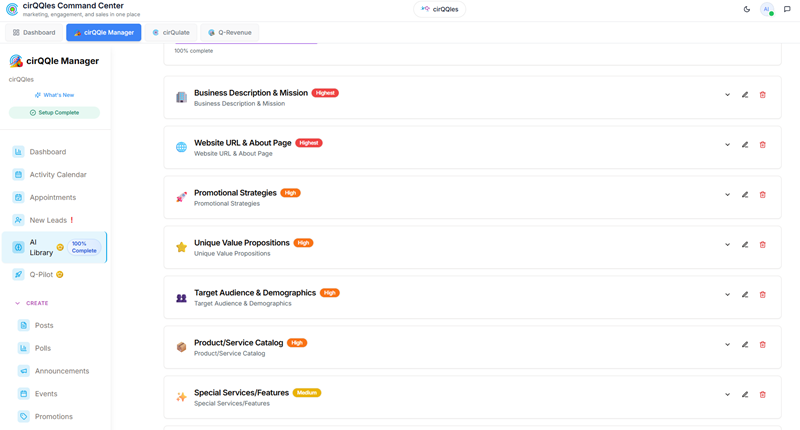Delete Promotional Strategies entry
Screen dimensions: 800x430
[x=763, y=195]
